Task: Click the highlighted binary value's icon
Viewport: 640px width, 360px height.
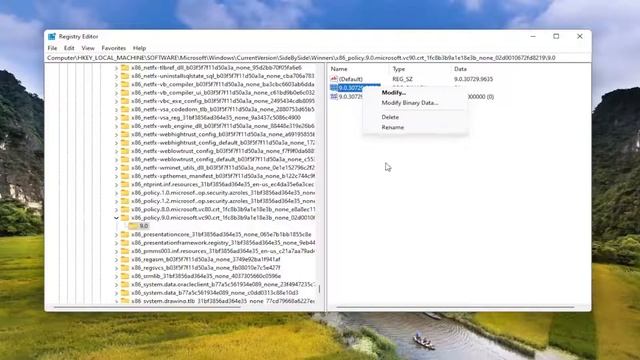Action: pos(334,88)
